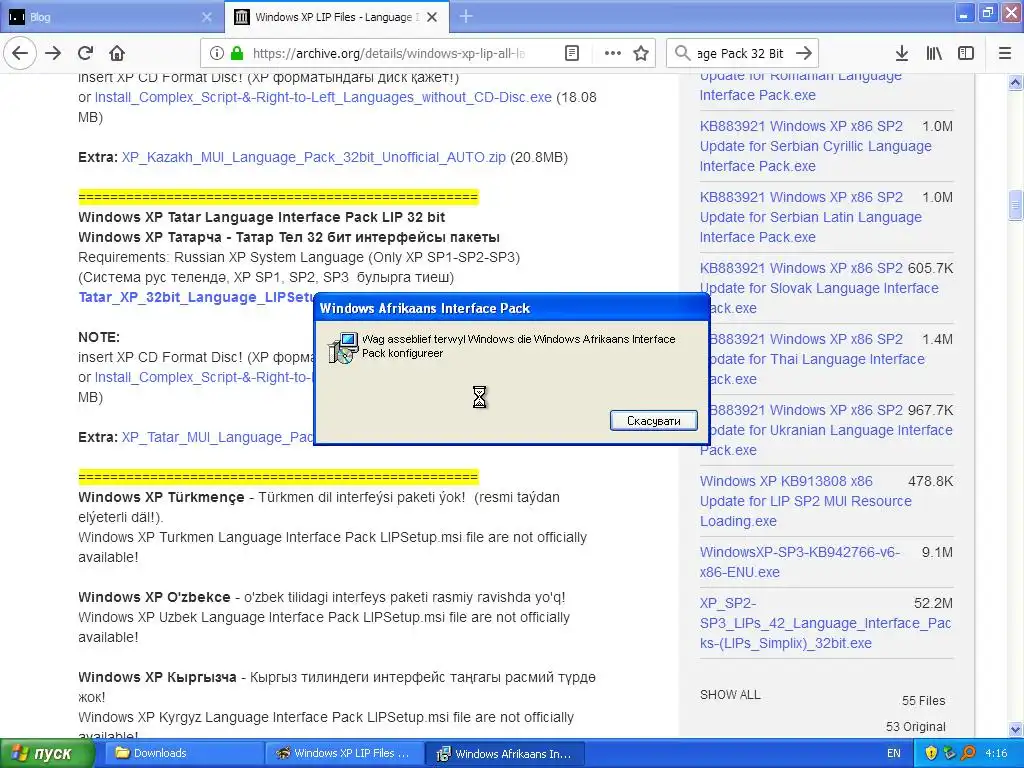This screenshot has width=1024, height=768.
Task: Submit search with the arrow button
Action: point(805,53)
